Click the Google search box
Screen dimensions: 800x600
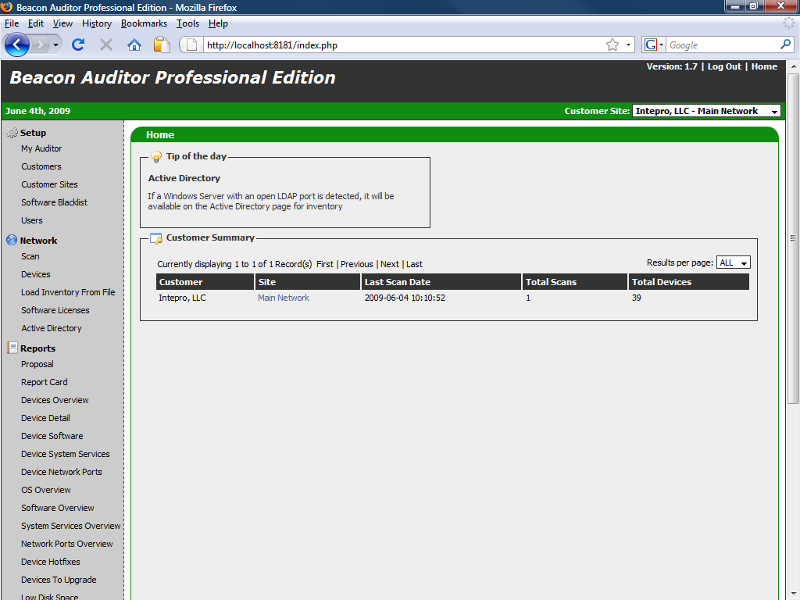pos(722,45)
